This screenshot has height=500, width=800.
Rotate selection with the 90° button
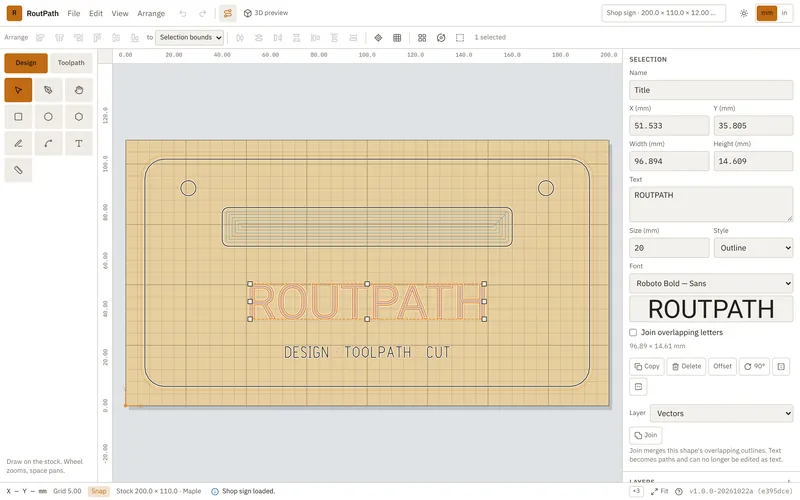click(x=754, y=366)
